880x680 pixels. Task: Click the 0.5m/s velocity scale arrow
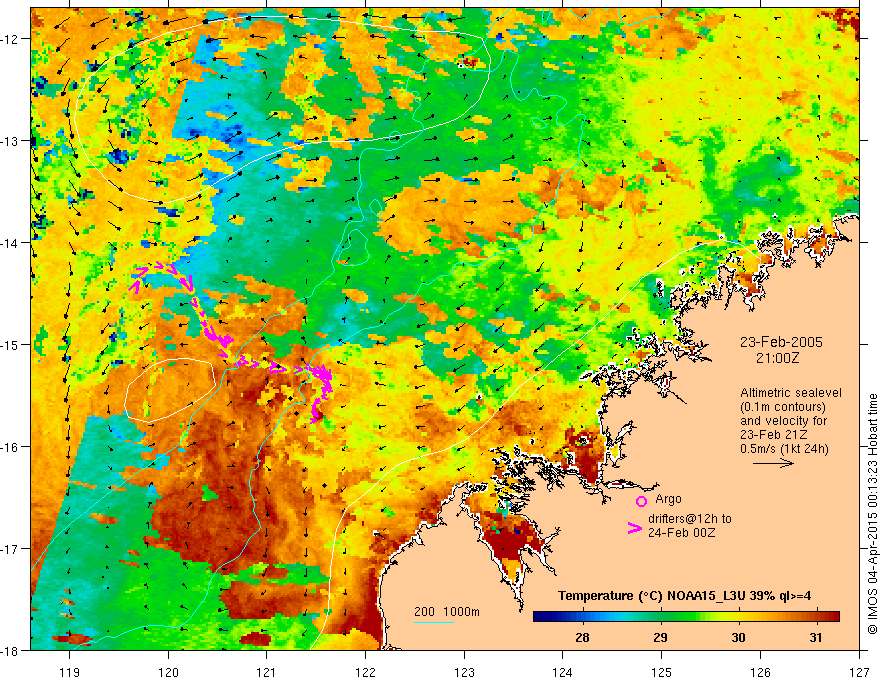coord(773,463)
